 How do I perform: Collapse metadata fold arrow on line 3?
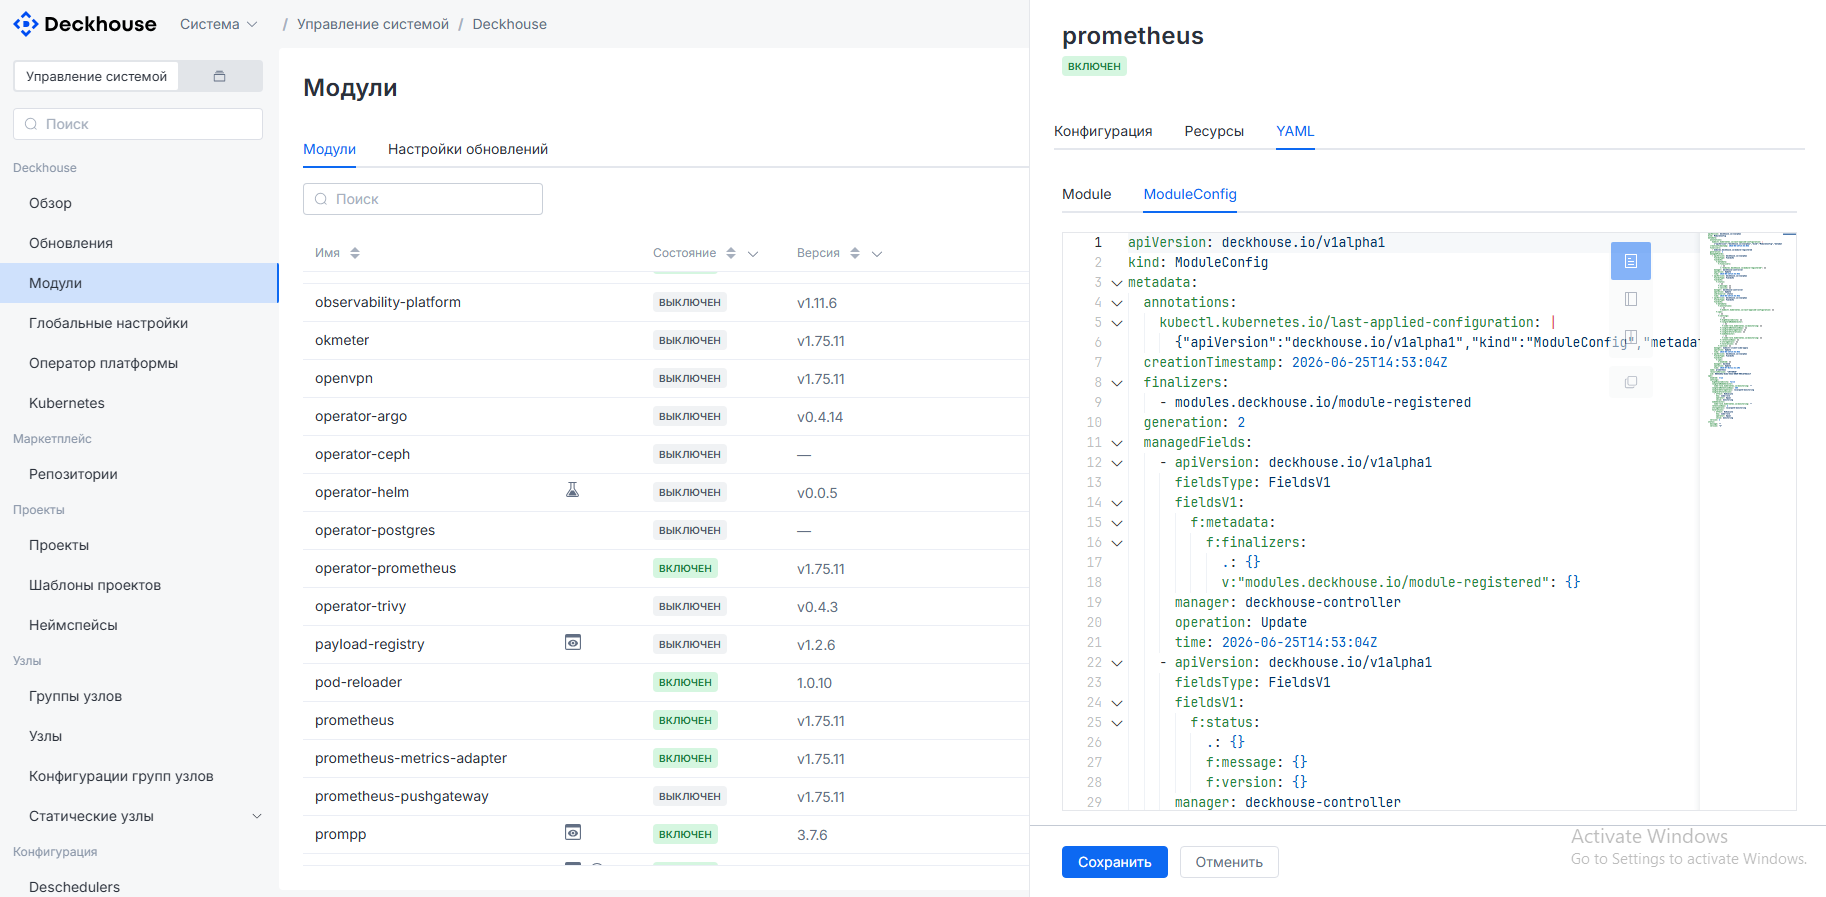1117,283
